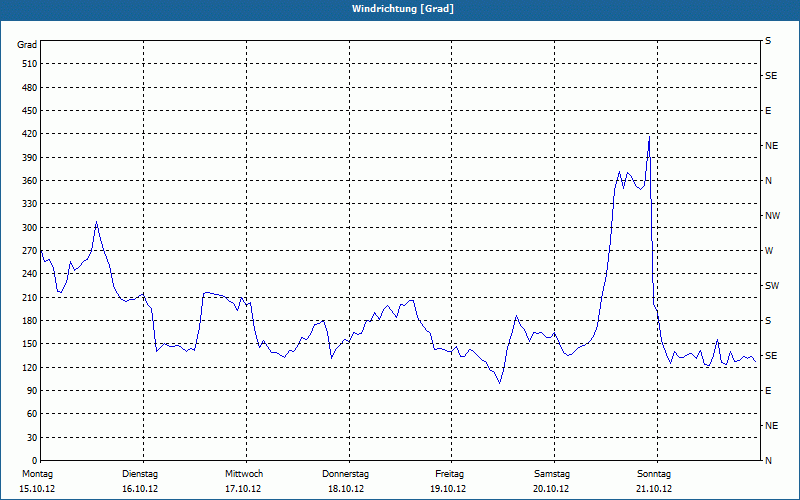Click the 'W' compass direction label

[x=769, y=251]
